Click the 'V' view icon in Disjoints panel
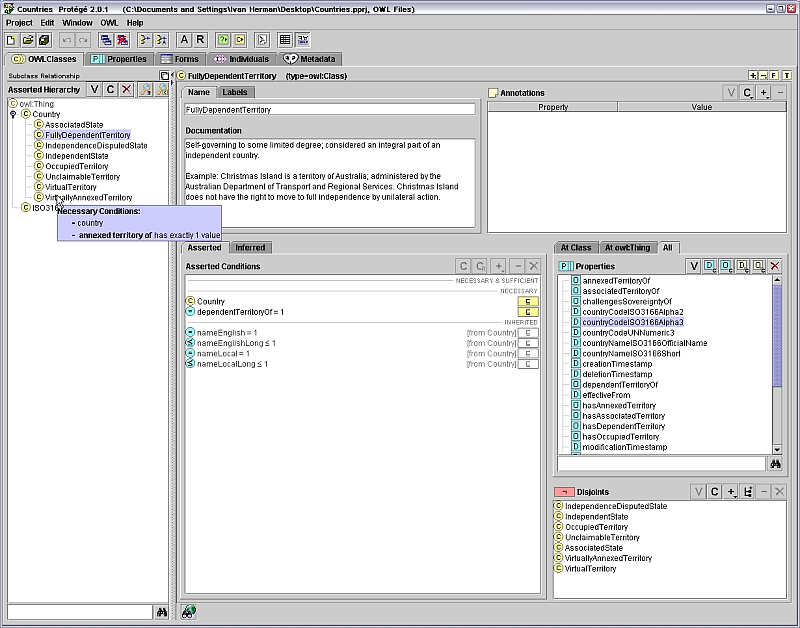Screen dimensions: 800x628 point(698,492)
